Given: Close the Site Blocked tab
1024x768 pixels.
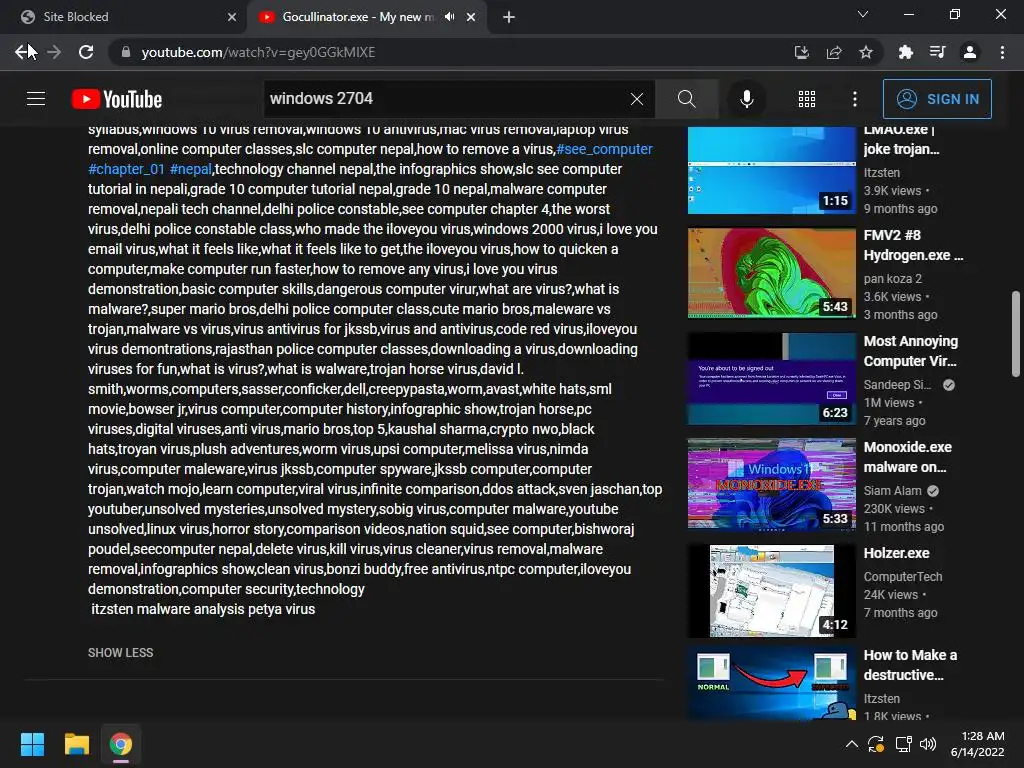Looking at the screenshot, I should (232, 17).
